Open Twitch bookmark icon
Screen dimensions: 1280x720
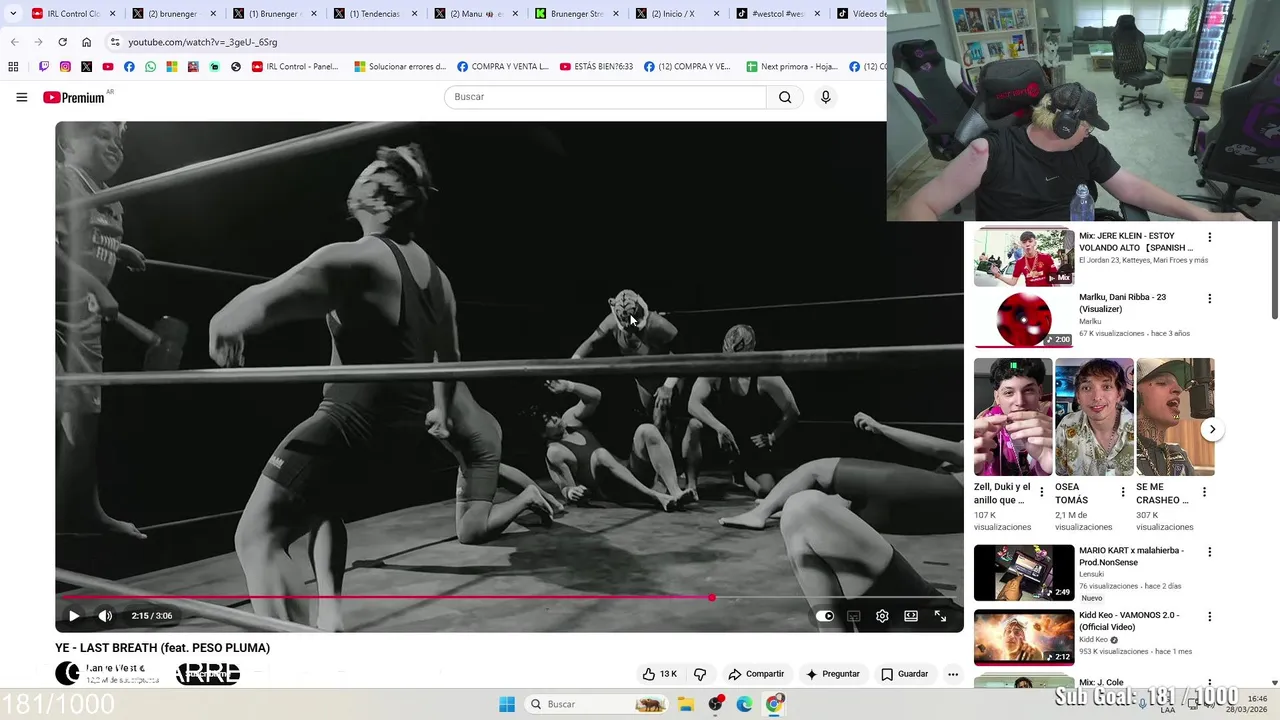point(44,67)
